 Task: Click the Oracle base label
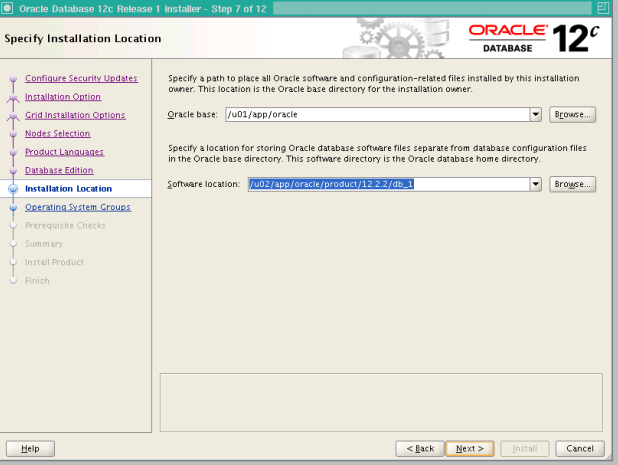click(x=192, y=114)
